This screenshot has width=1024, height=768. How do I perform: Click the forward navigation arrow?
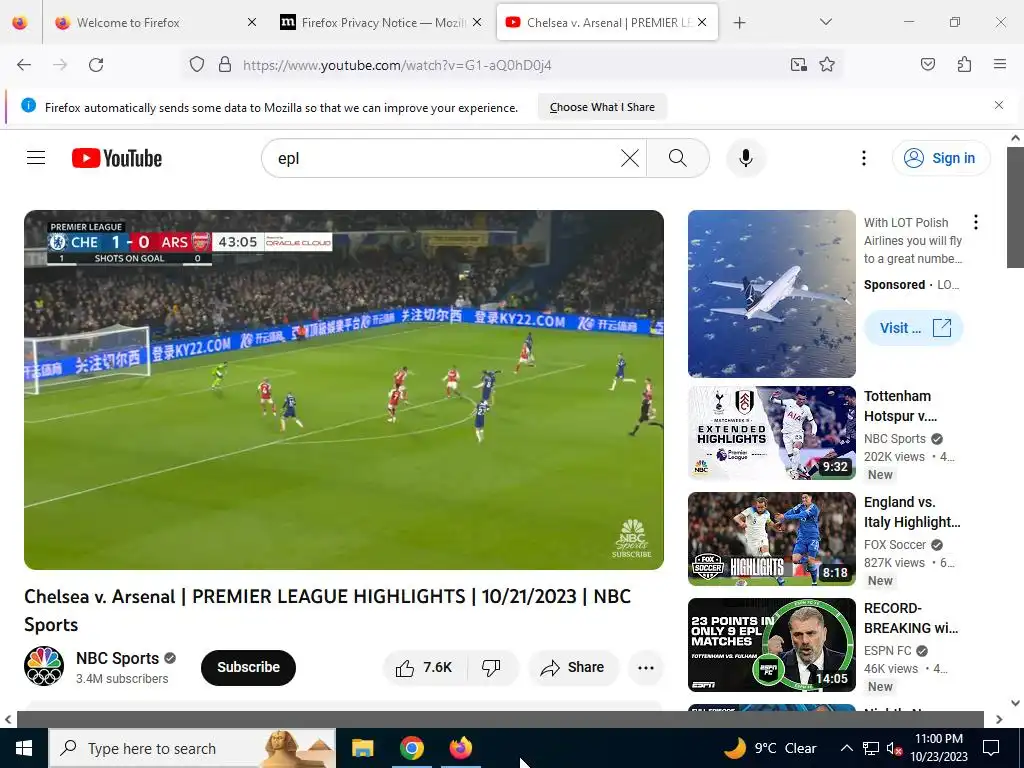tap(60, 65)
